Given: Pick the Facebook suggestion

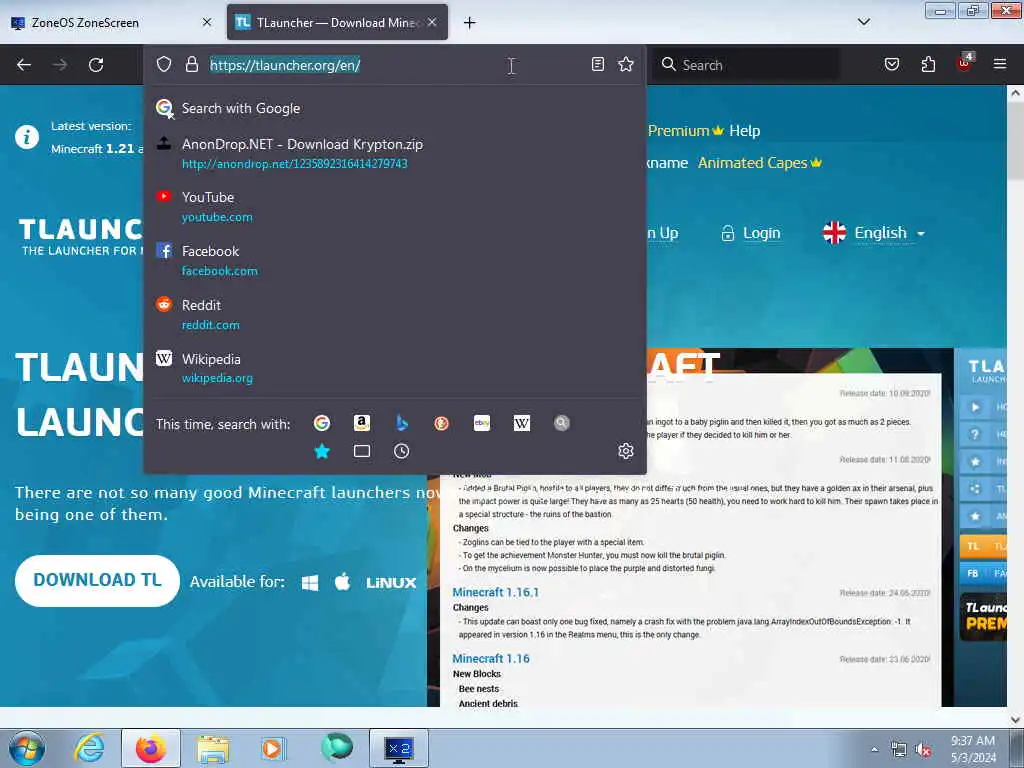Looking at the screenshot, I should click(x=395, y=261).
